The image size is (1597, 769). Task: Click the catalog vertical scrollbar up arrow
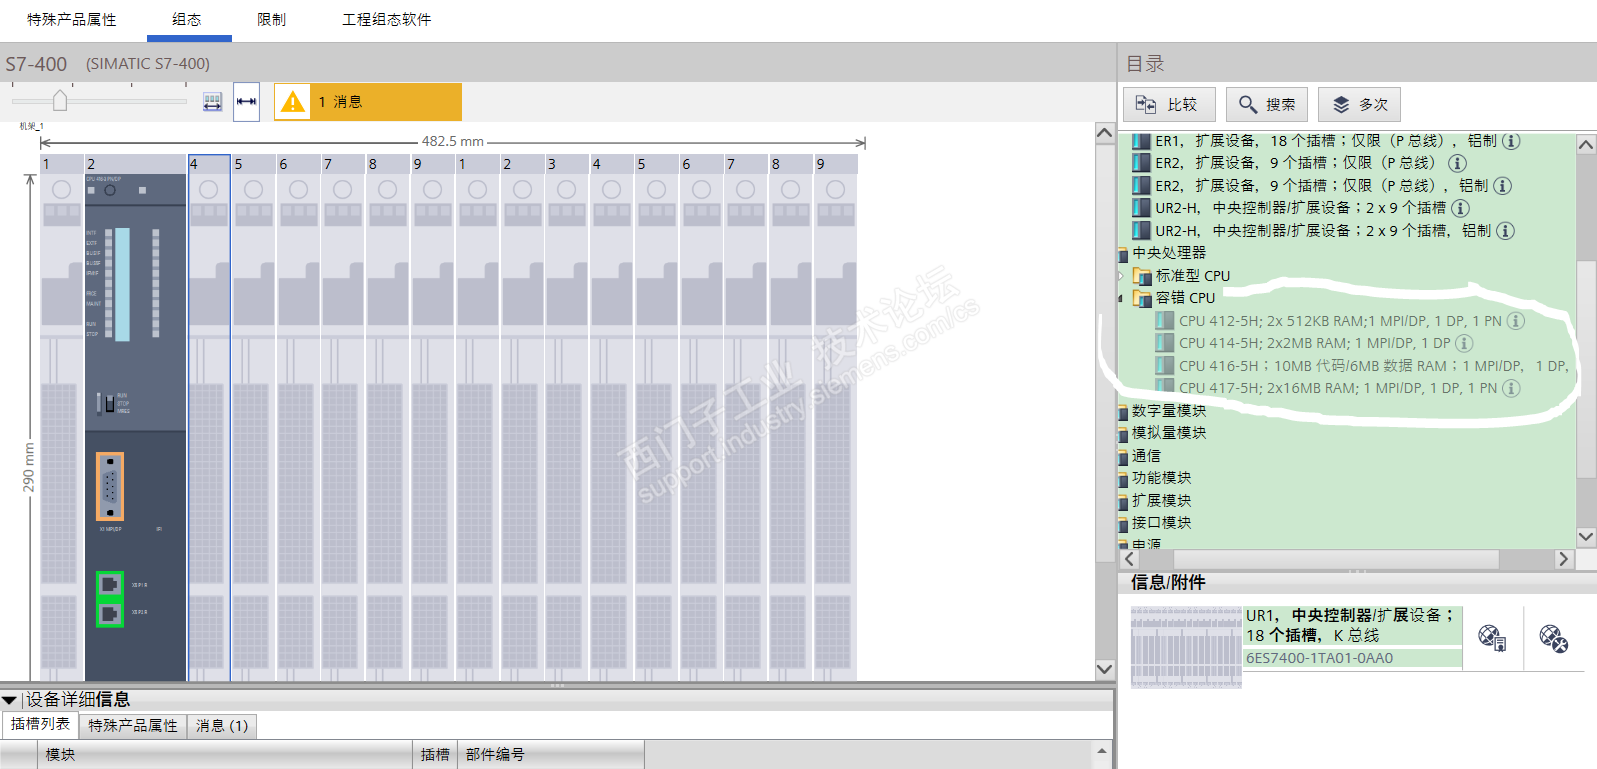click(1586, 144)
